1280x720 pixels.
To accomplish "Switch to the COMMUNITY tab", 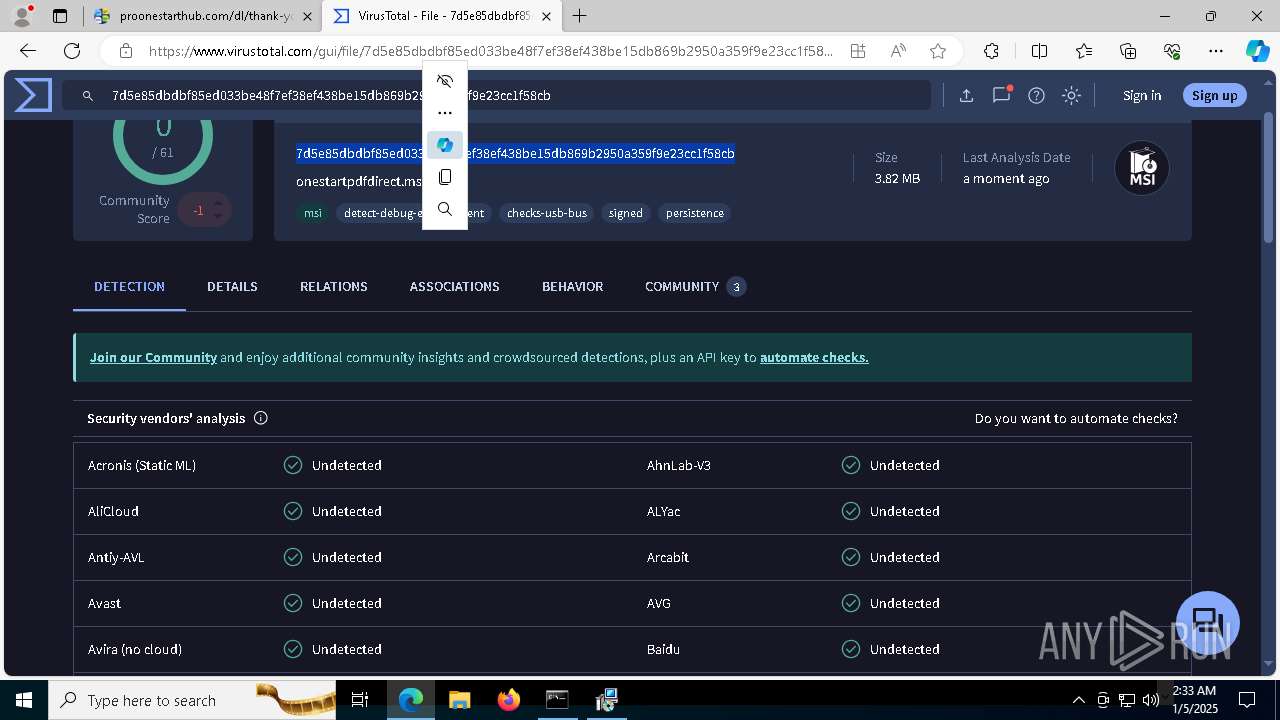I will (x=695, y=287).
